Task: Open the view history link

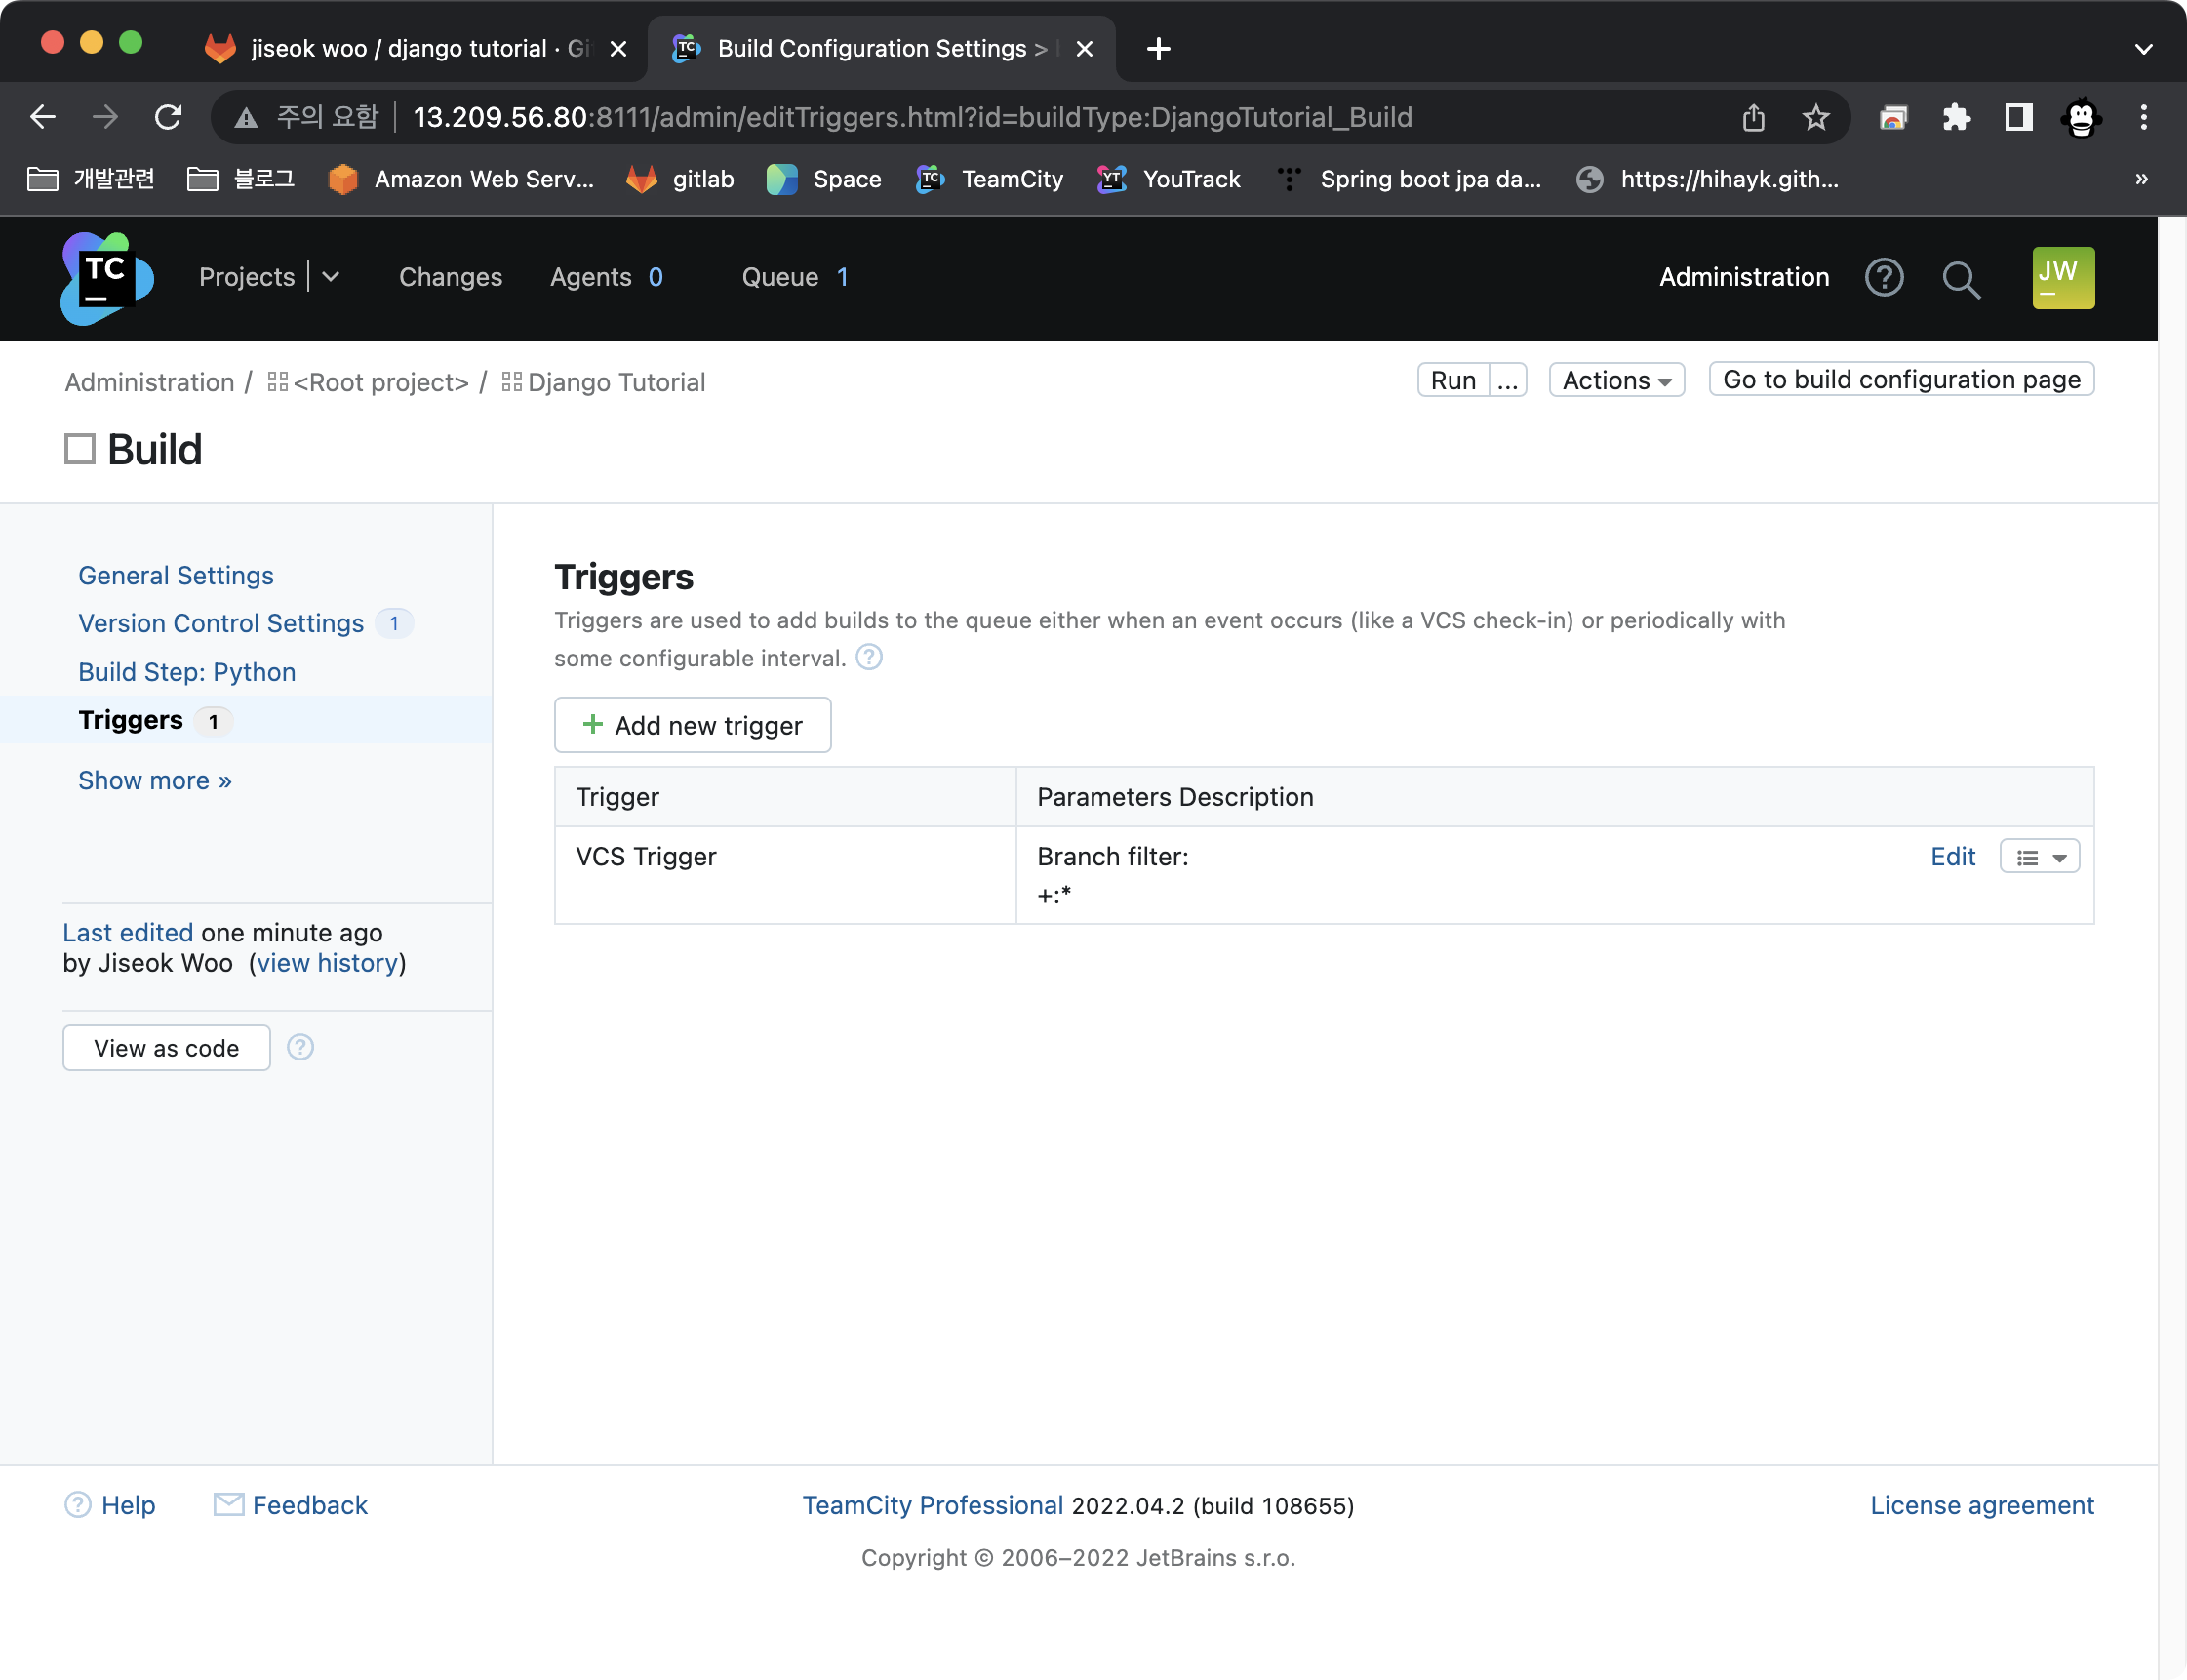Action: point(327,963)
